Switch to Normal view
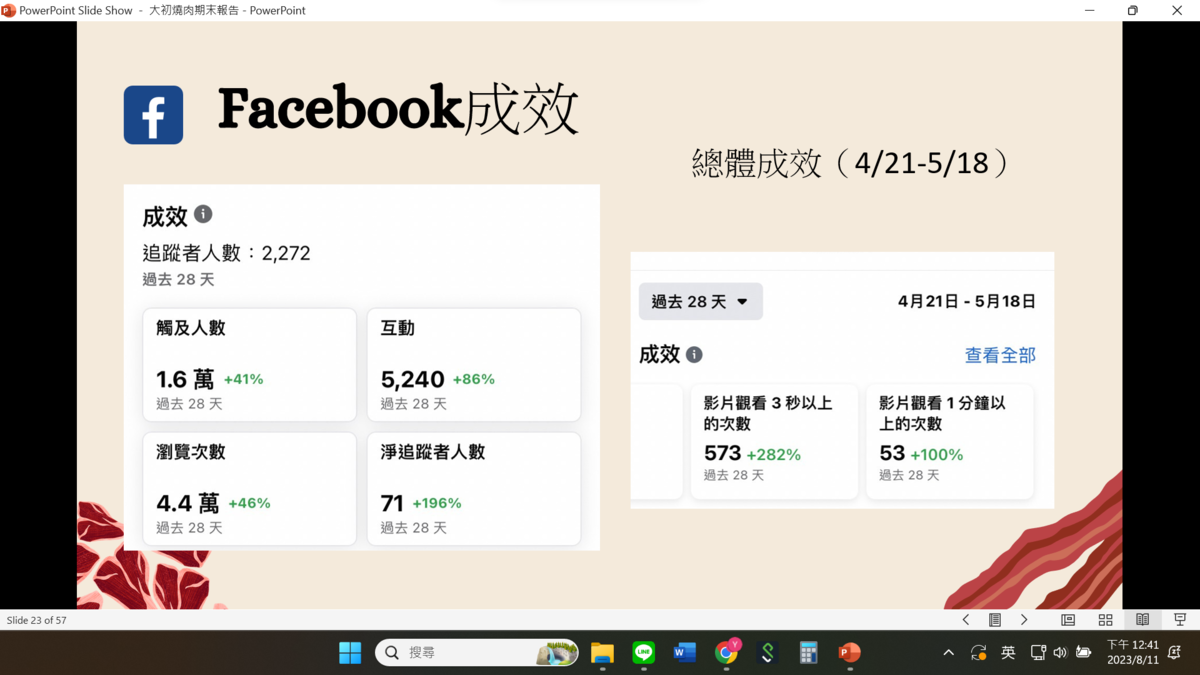The width and height of the screenshot is (1200, 675). [1068, 620]
